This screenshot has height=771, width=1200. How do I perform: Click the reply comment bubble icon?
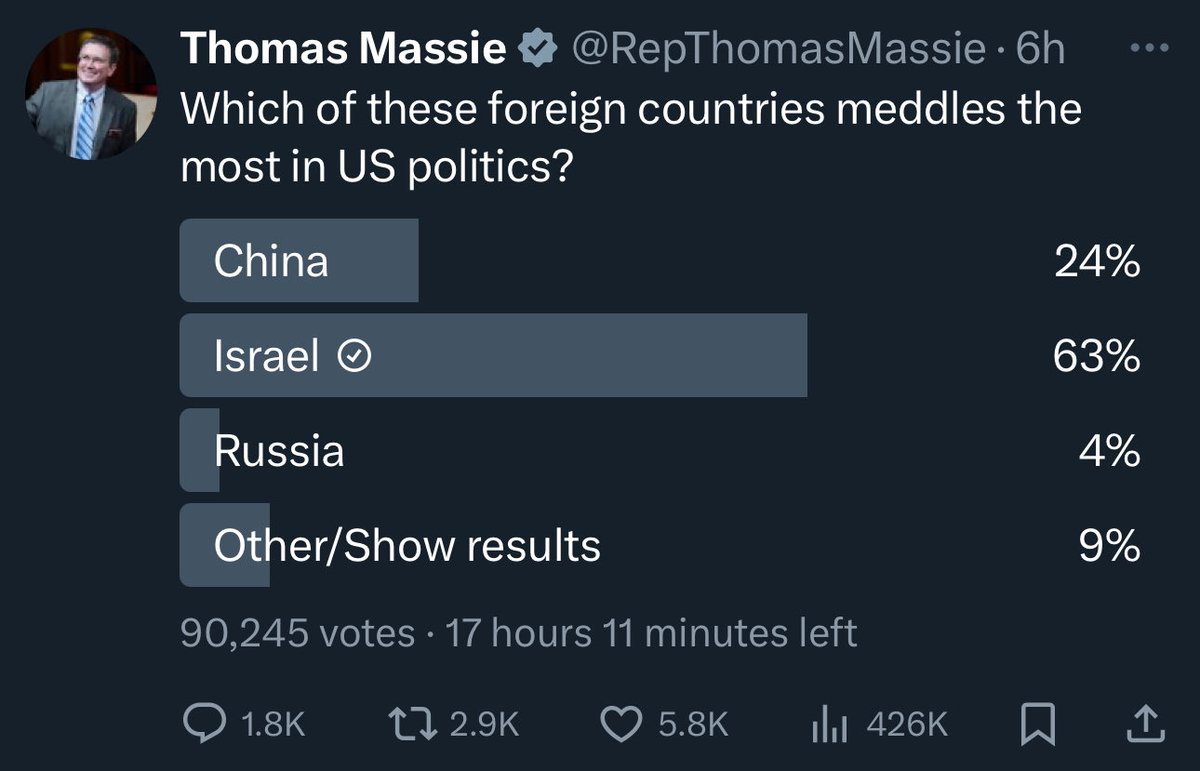(x=206, y=724)
